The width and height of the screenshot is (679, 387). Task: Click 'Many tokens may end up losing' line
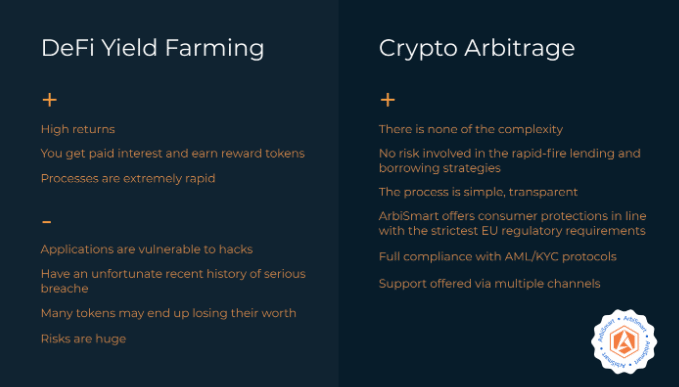169,313
